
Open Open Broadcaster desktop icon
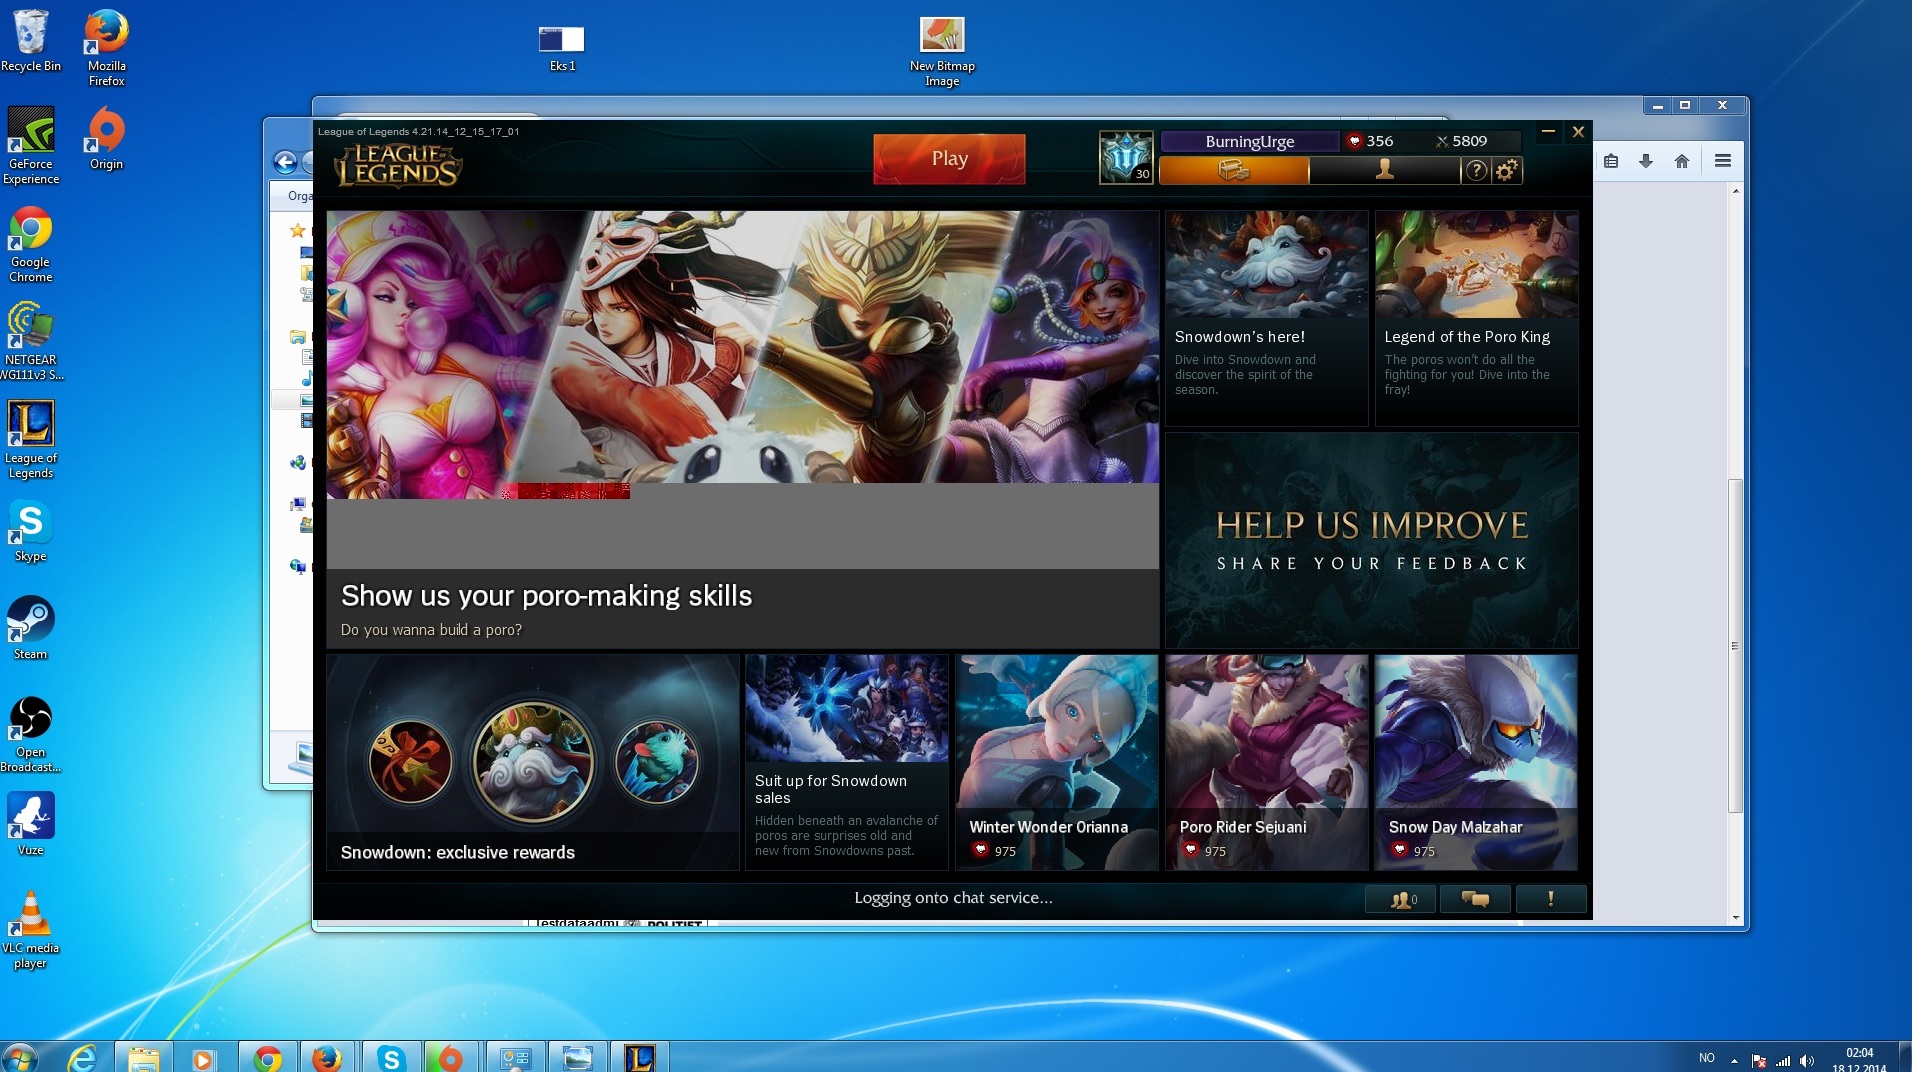pyautogui.click(x=30, y=734)
